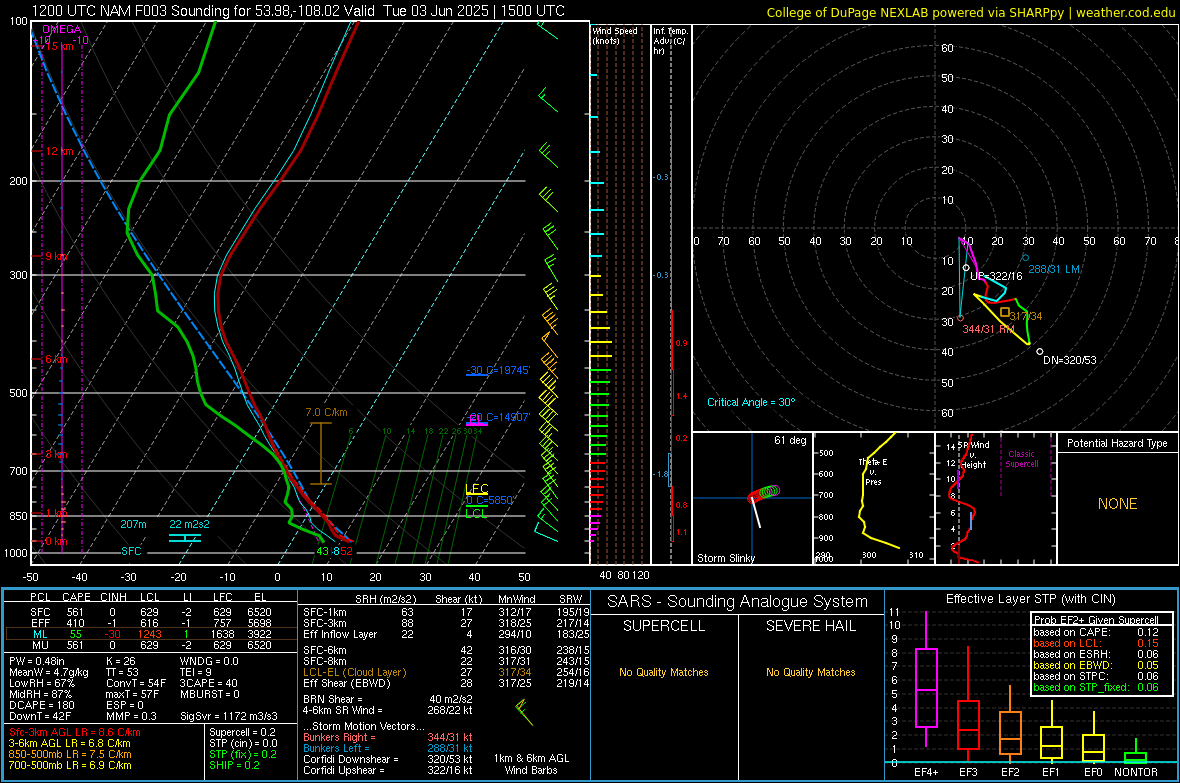
Task: Click the 'CAPE' column header
Action: [x=76, y=597]
